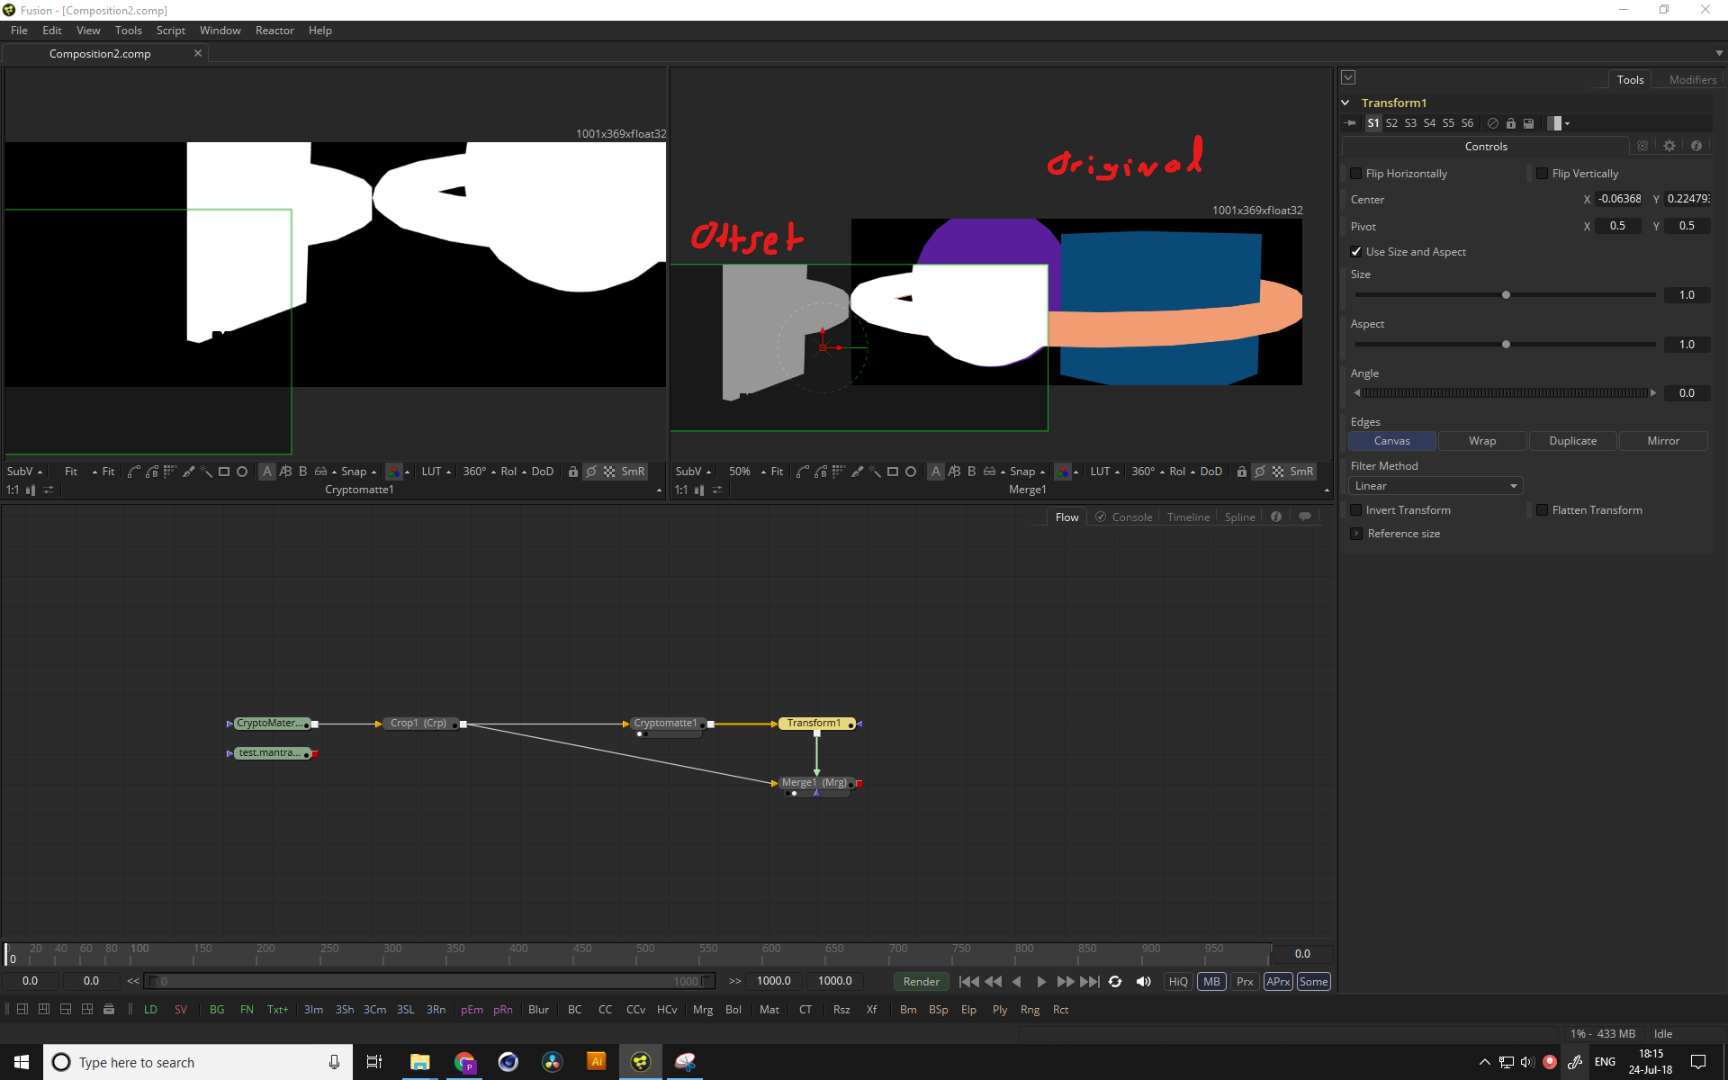The width and height of the screenshot is (1728, 1080).
Task: Disable Use Size and Aspect
Action: (1356, 251)
